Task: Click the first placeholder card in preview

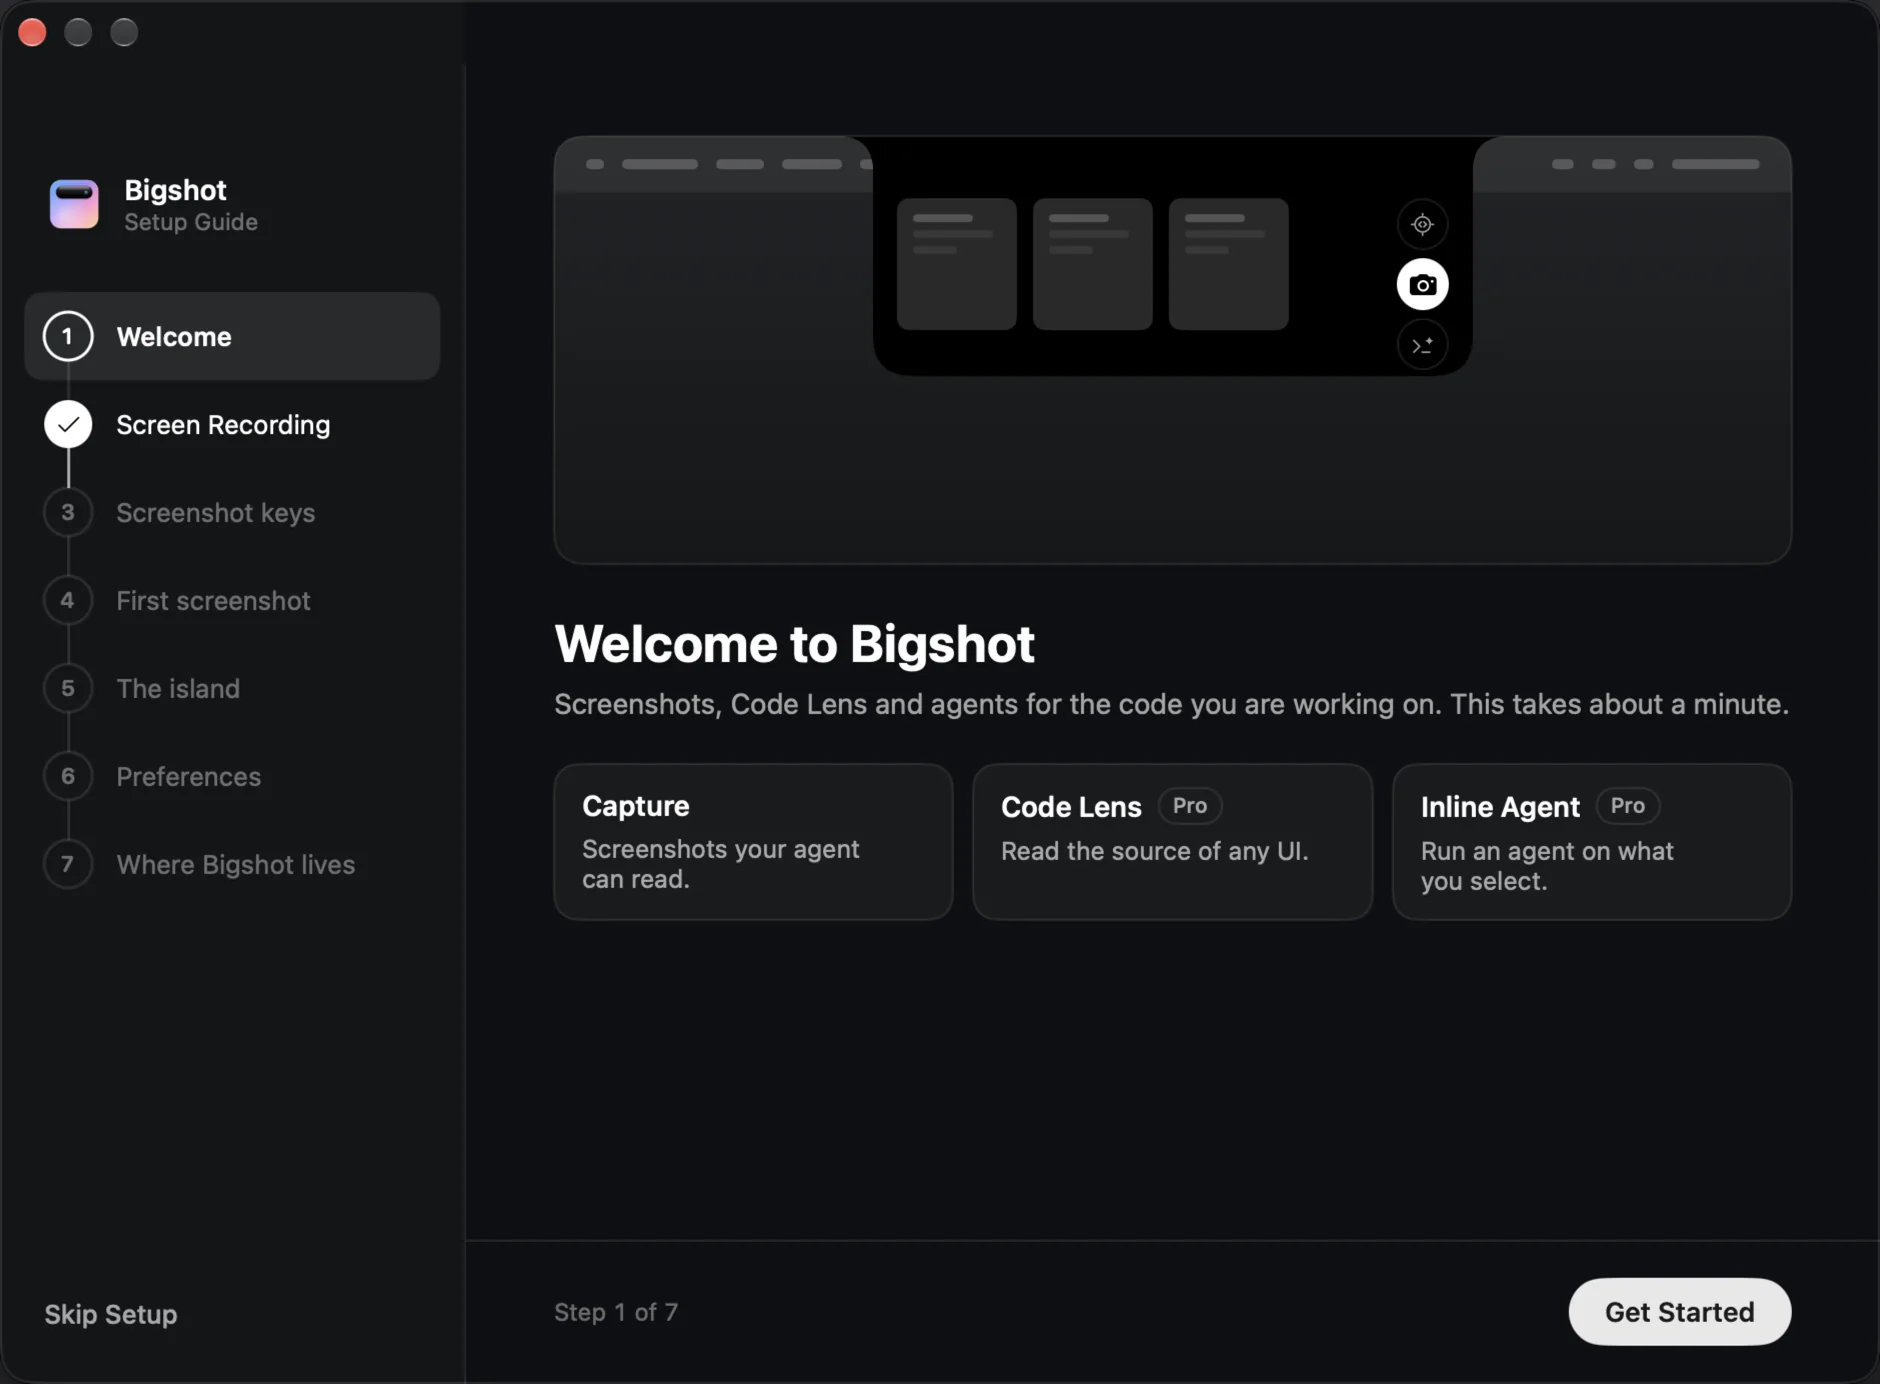Action: pyautogui.click(x=956, y=264)
